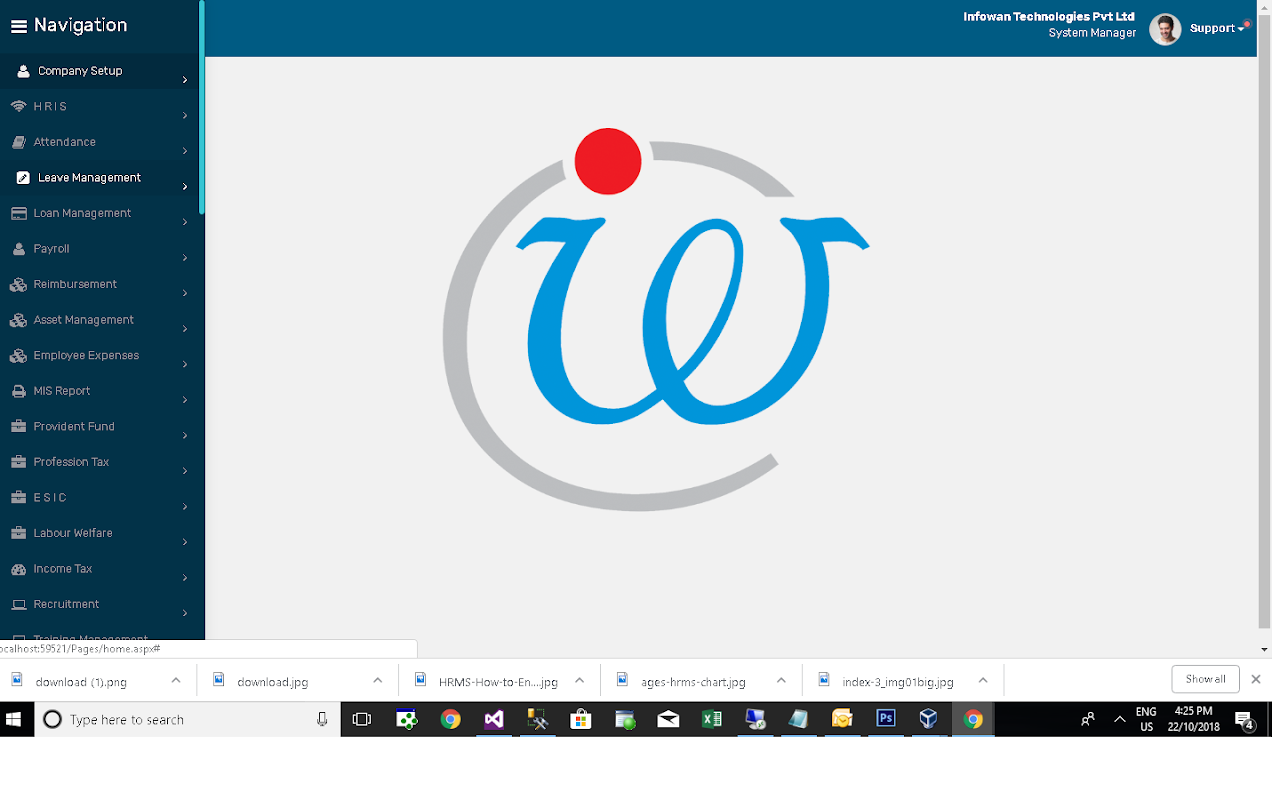Open the Support user dropdown
This screenshot has width=1280, height=800.
[1217, 29]
